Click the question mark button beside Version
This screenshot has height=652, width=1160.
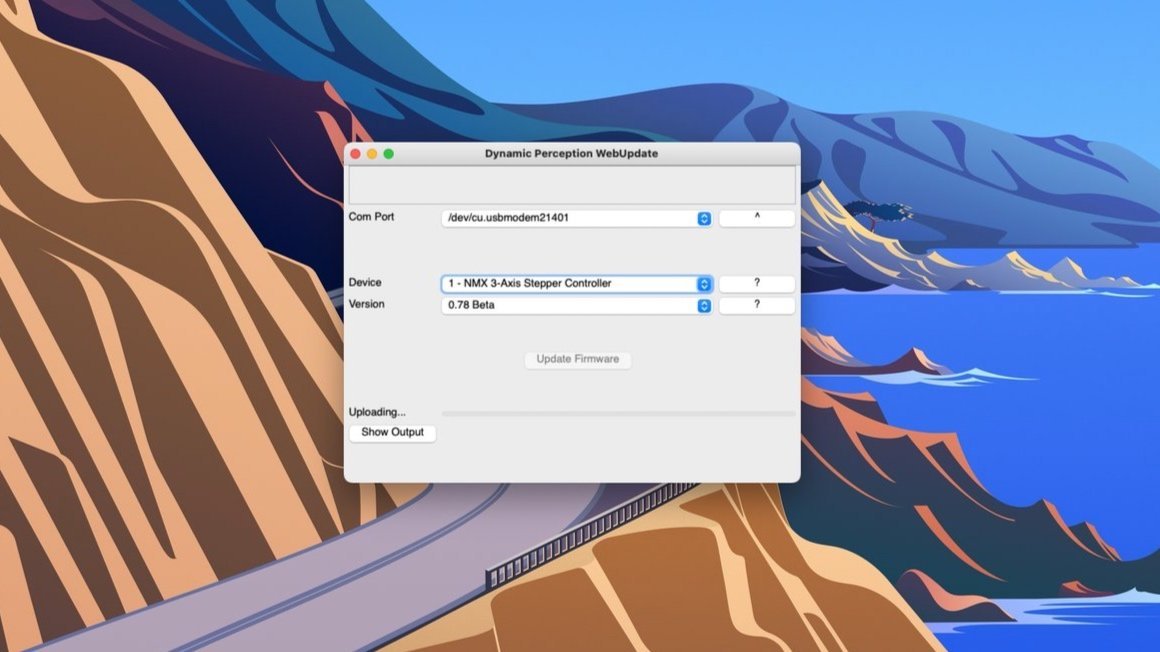[757, 305]
